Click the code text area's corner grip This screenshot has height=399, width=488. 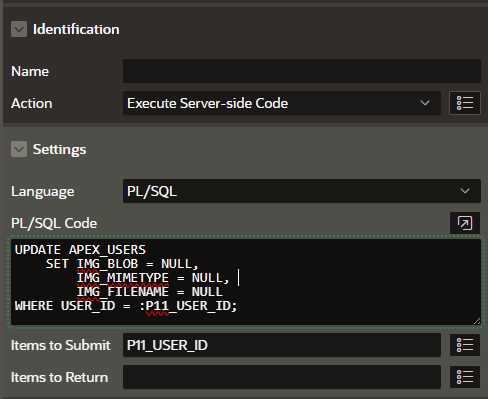click(477, 321)
